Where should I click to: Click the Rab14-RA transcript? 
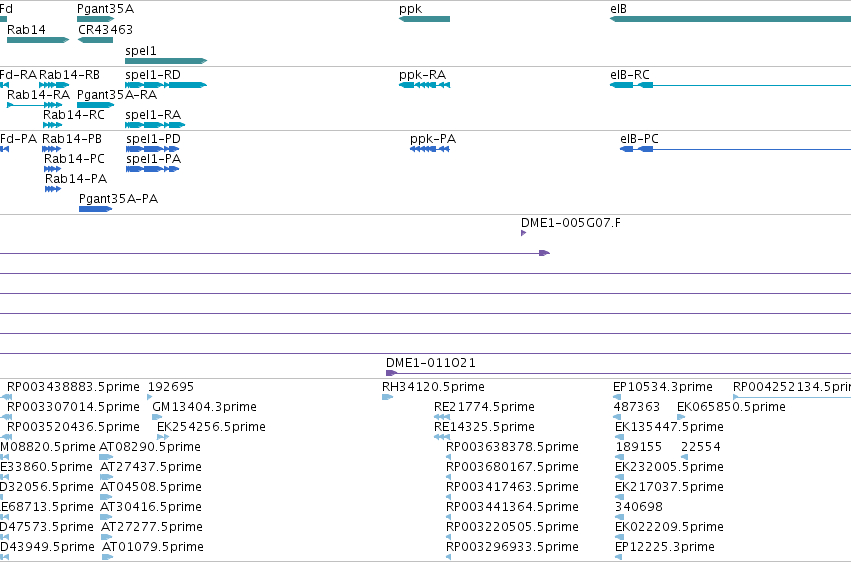tap(35, 105)
